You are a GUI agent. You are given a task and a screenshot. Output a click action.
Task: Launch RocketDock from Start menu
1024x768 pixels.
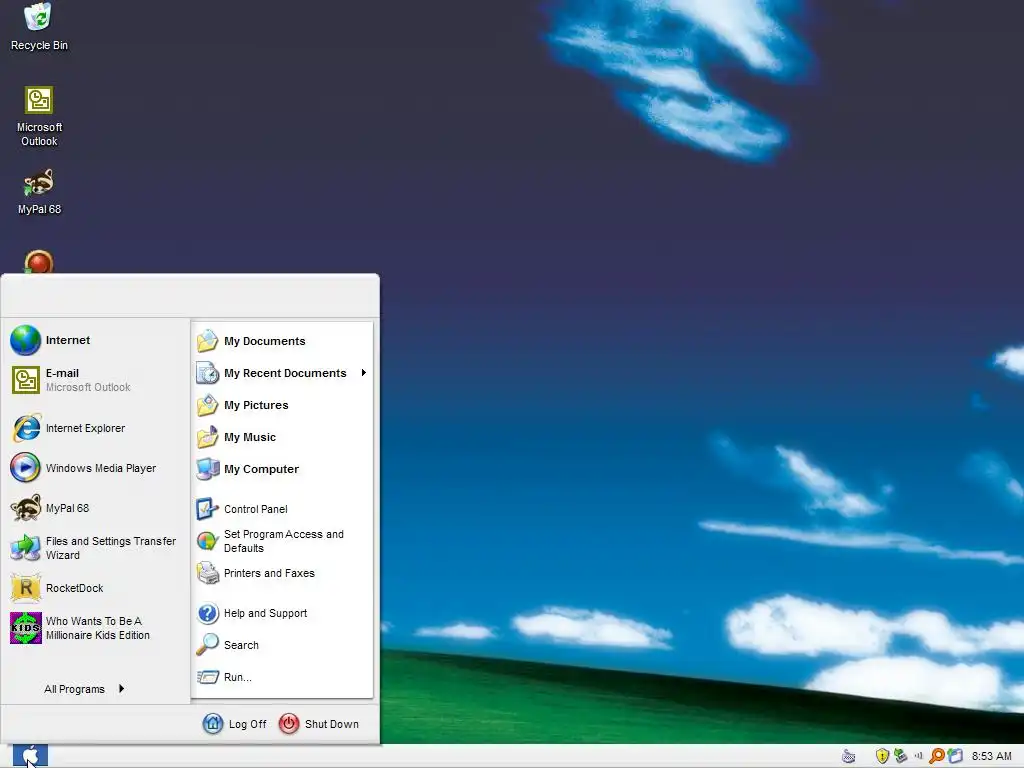98,588
